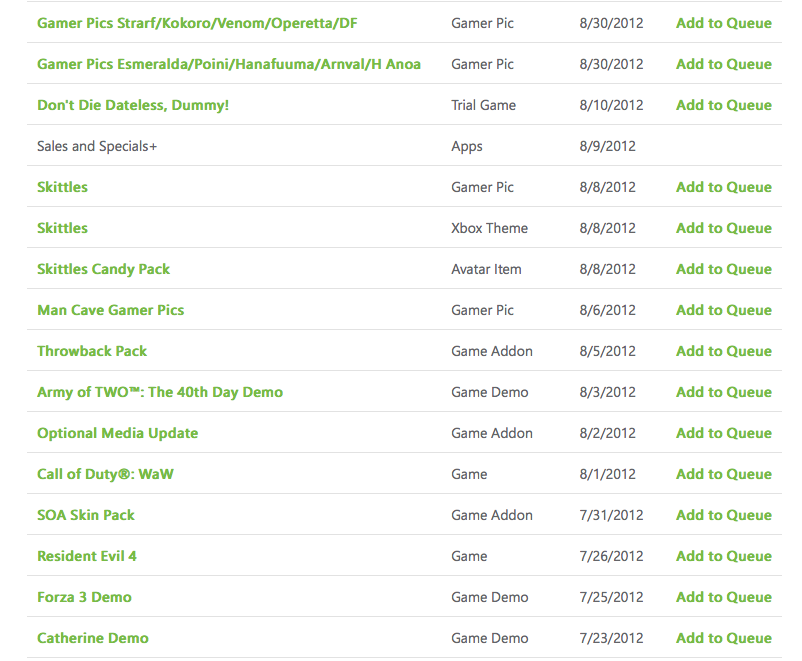Select the date 8/6/2012
Image resolution: width=802 pixels, height=661 pixels.
pyautogui.click(x=608, y=310)
